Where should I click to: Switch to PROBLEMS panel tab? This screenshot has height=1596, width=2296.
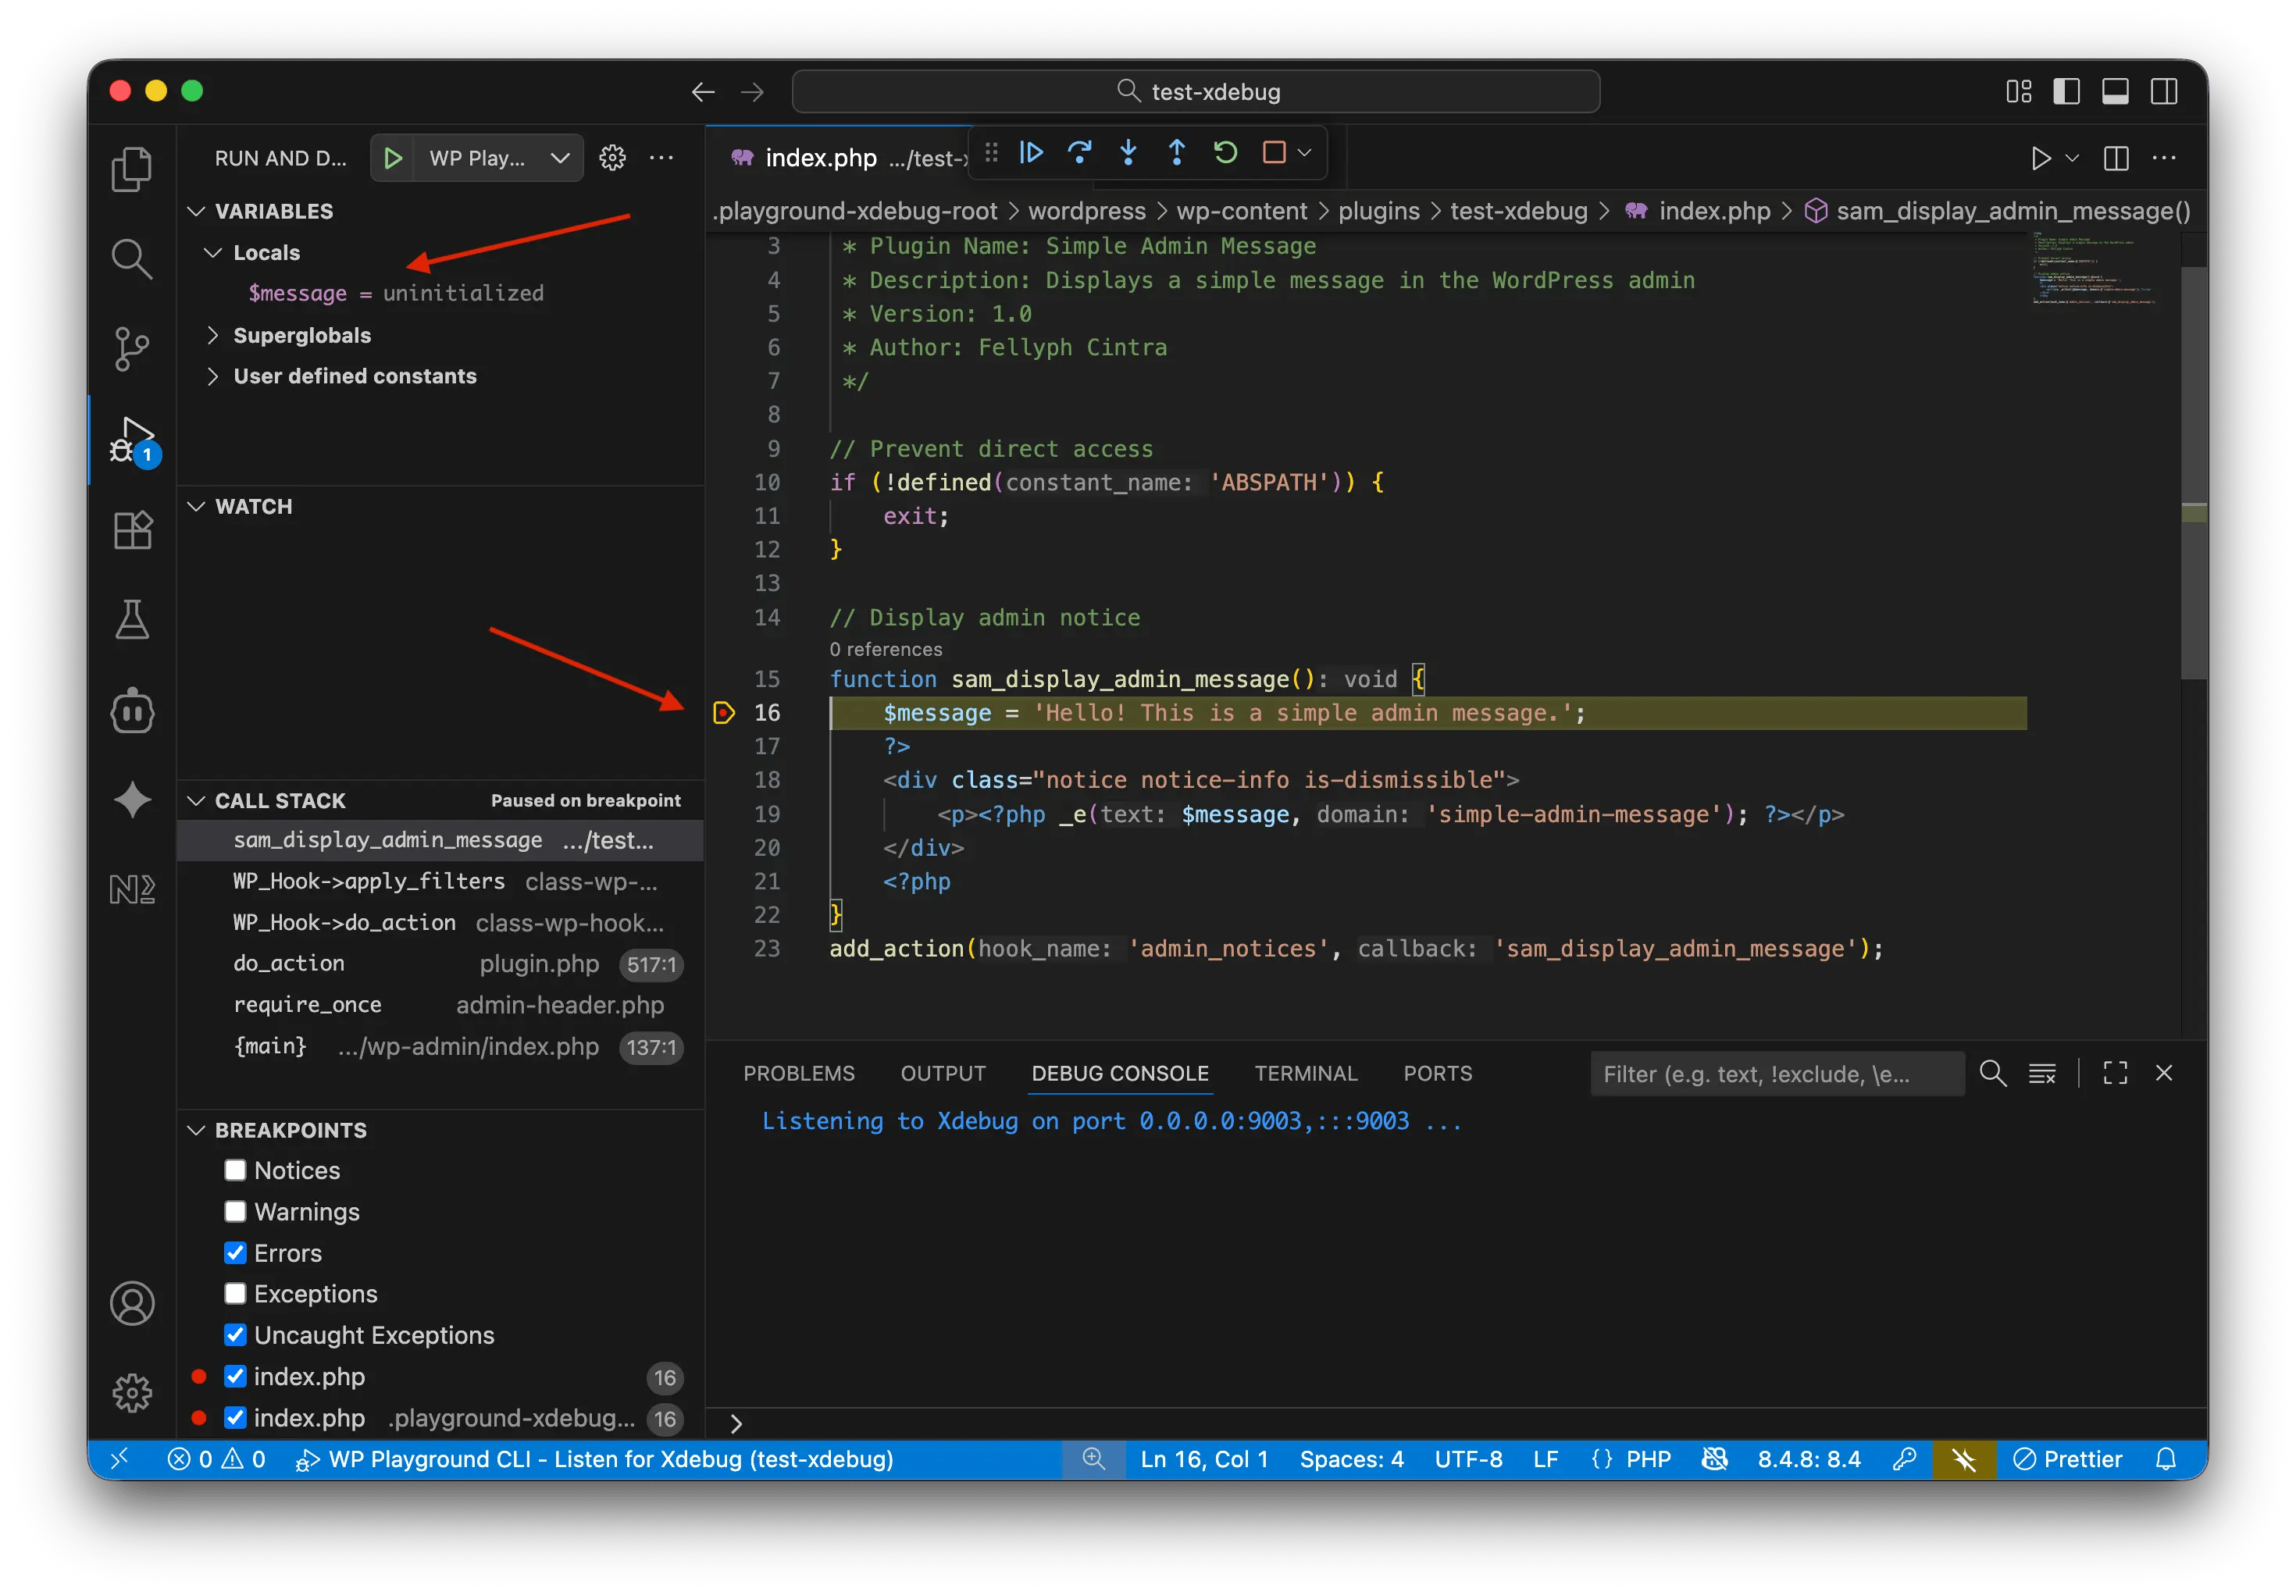799,1073
